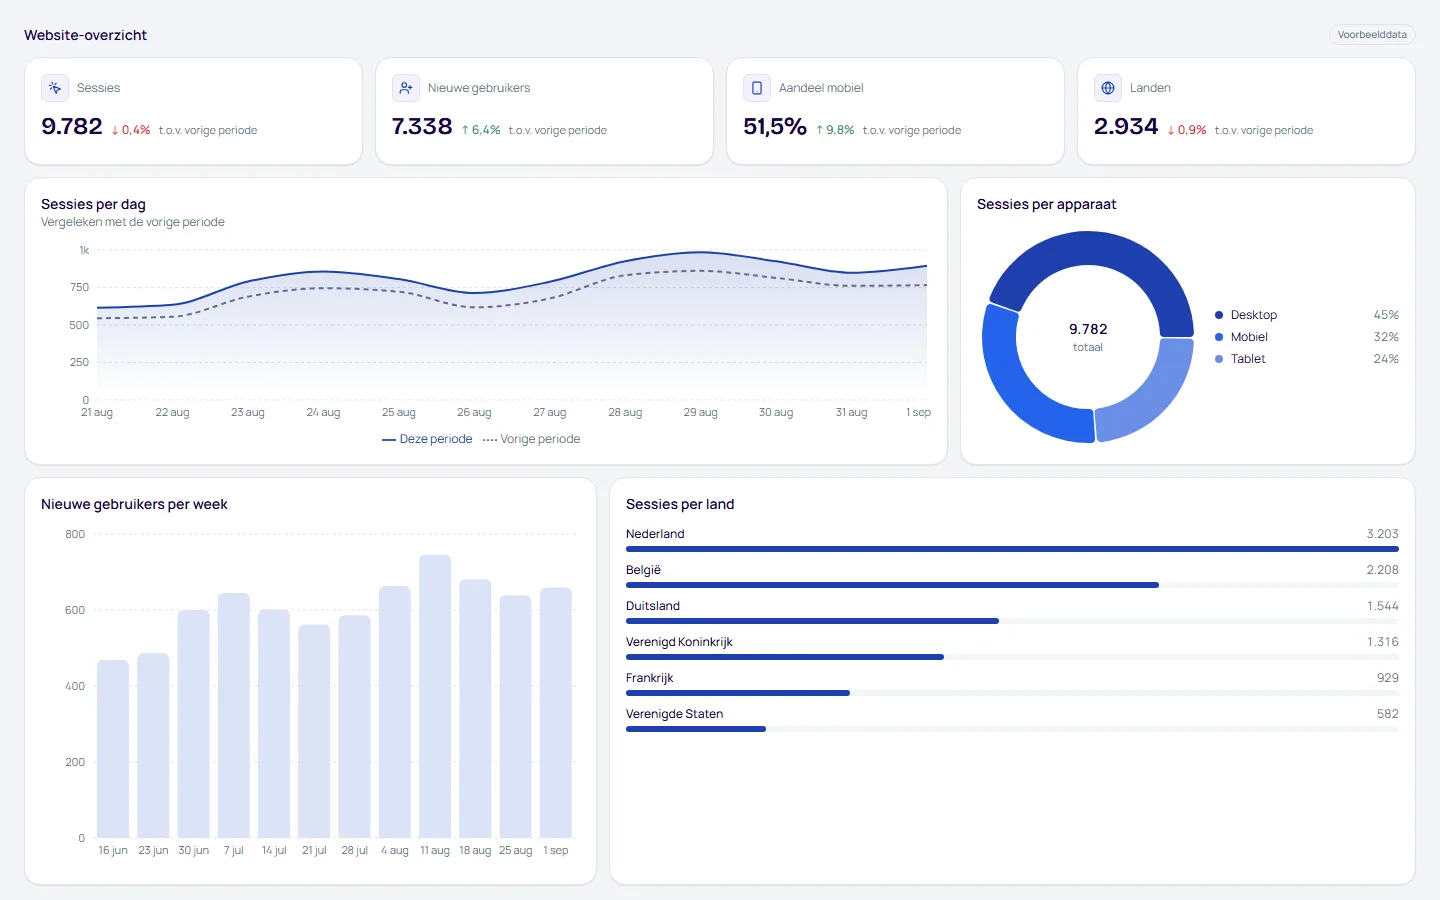1440x900 pixels.
Task: Click the Frankrijk progress bar
Action: (1012, 693)
